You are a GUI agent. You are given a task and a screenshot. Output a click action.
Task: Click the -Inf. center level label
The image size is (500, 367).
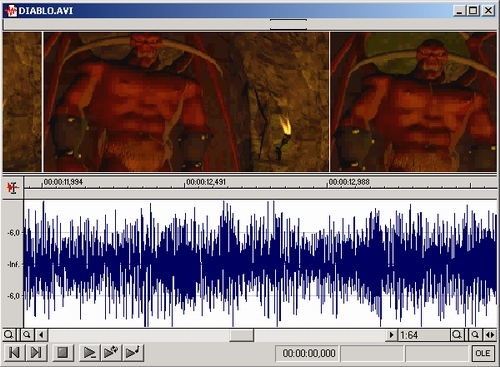pyautogui.click(x=13, y=264)
